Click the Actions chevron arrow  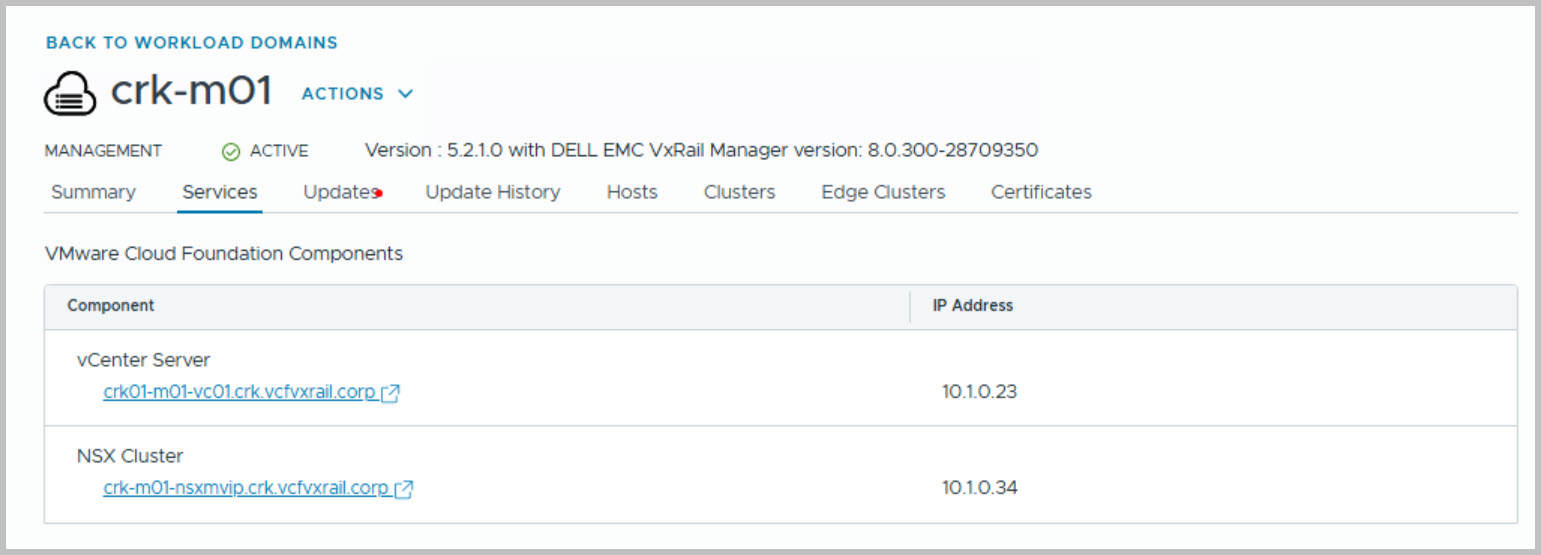[x=405, y=94]
